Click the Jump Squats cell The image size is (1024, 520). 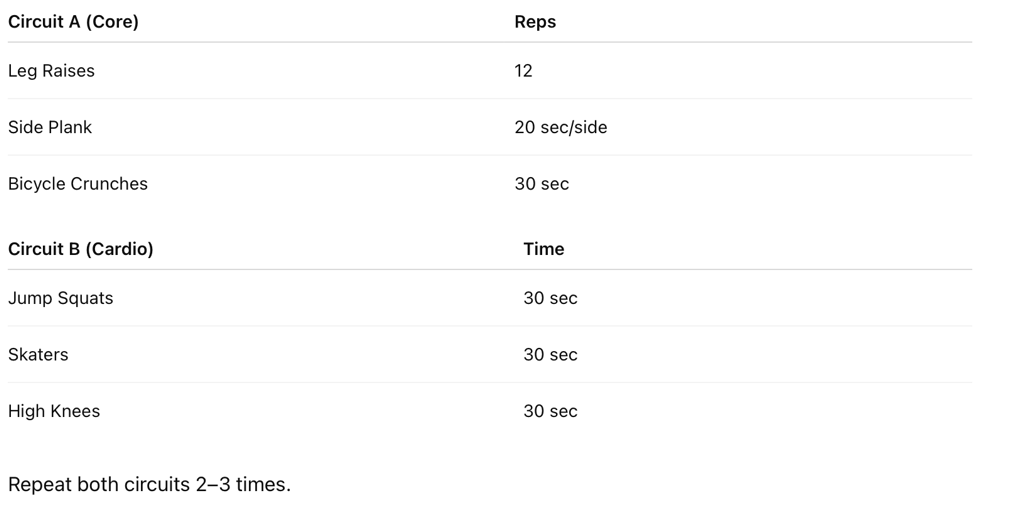click(60, 299)
